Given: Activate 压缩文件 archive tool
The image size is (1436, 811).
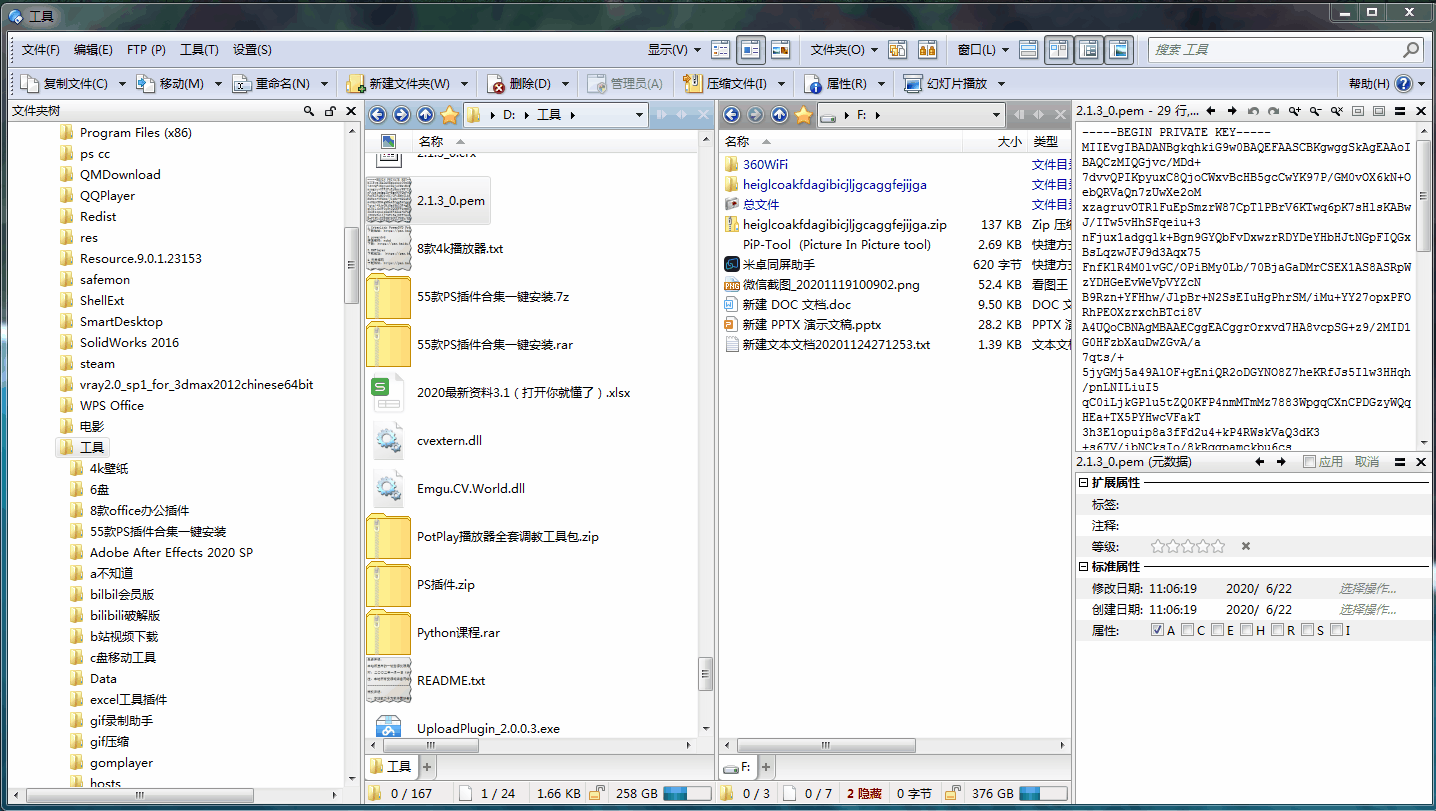Looking at the screenshot, I should (x=736, y=83).
